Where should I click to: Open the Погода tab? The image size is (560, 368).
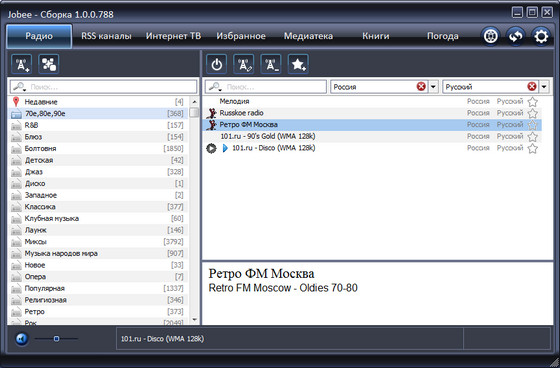coord(443,36)
